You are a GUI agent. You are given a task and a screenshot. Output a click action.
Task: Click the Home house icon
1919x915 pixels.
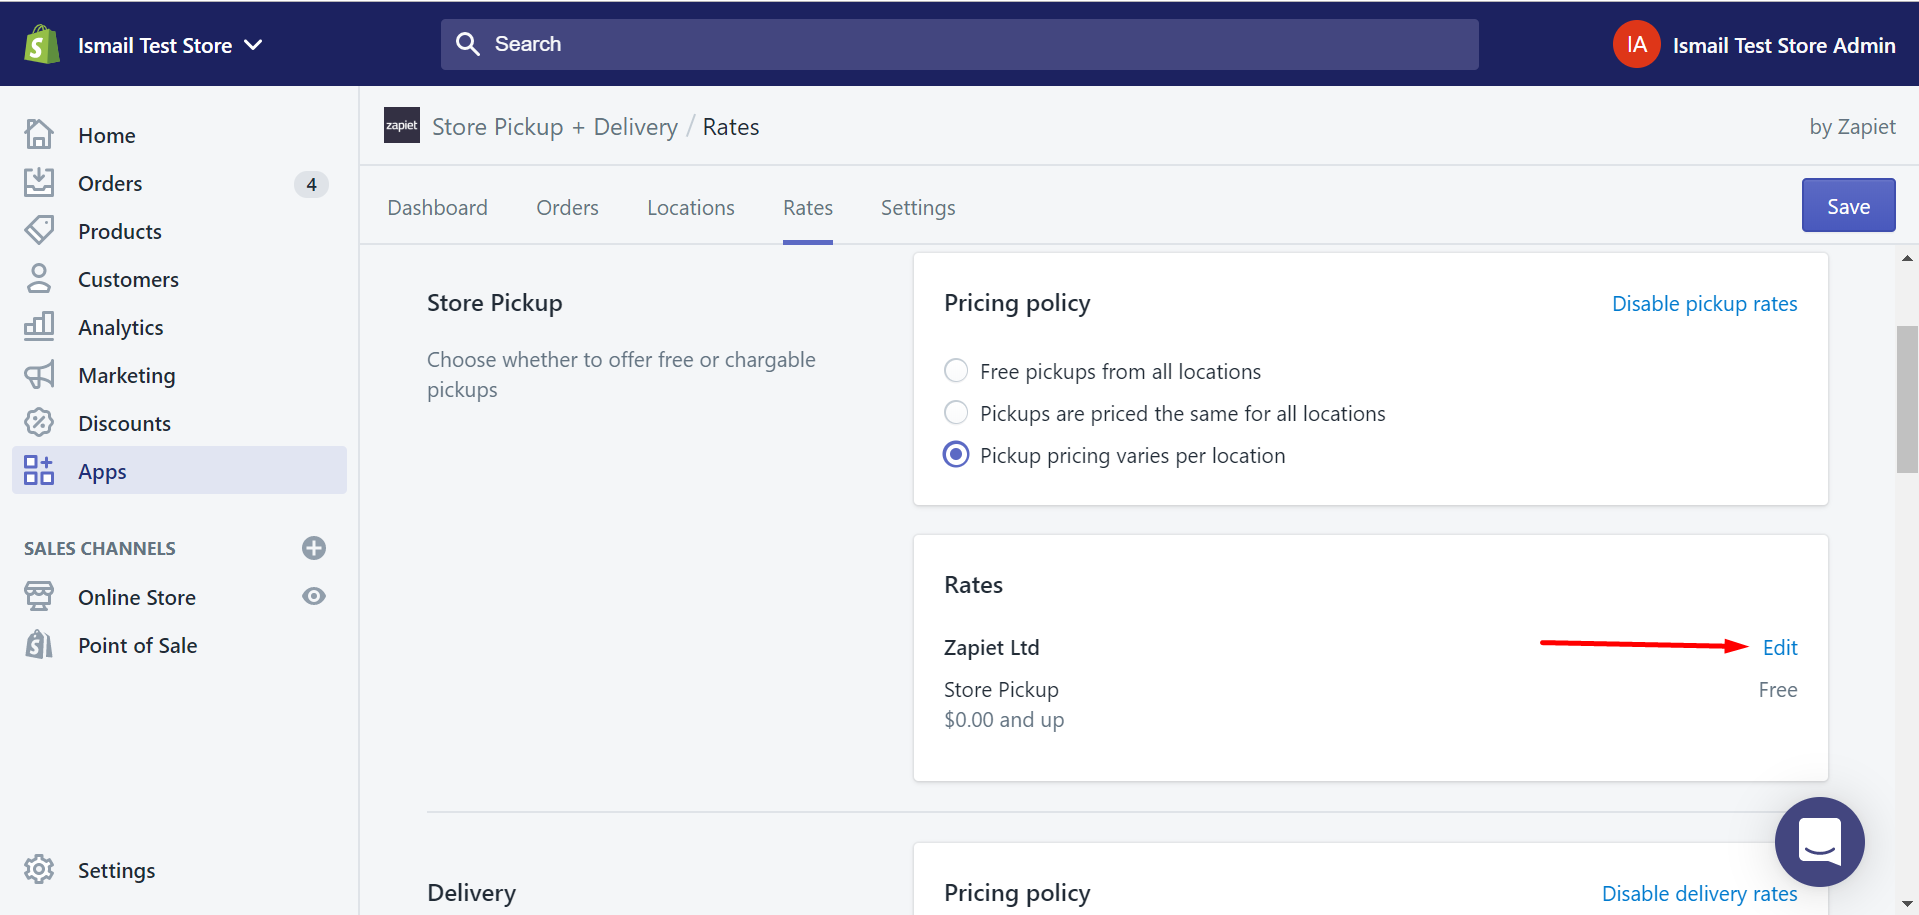coord(39,134)
